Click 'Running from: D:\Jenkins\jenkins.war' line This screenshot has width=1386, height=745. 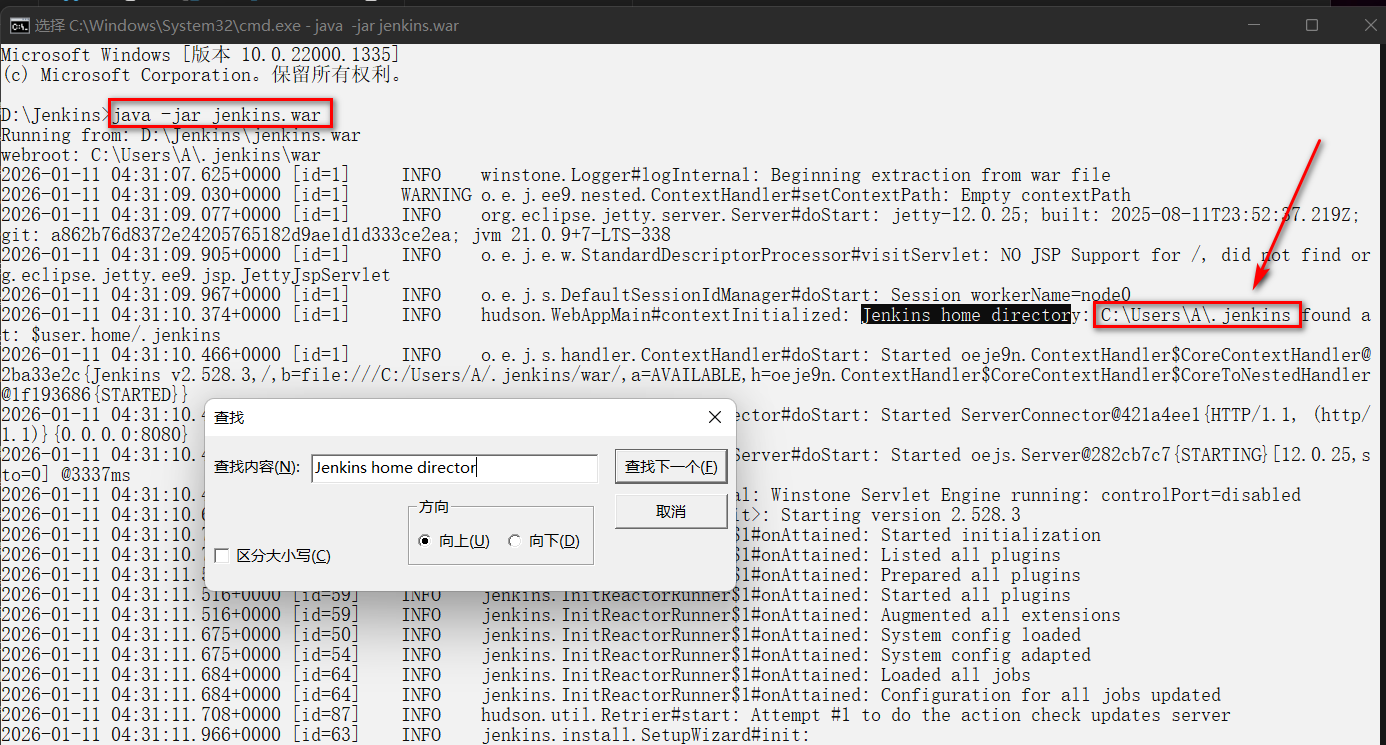(181, 135)
